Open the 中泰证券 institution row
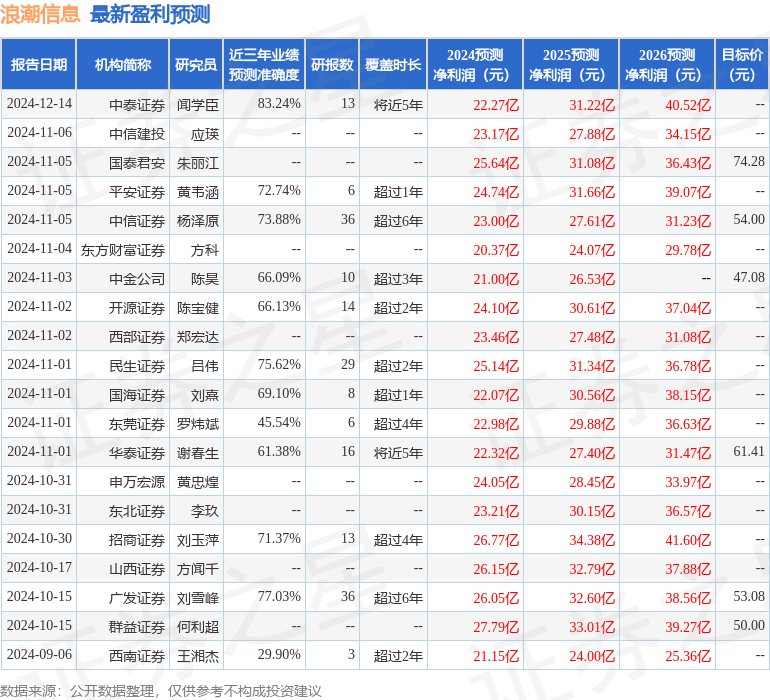The width and height of the screenshot is (770, 700). (x=137, y=104)
